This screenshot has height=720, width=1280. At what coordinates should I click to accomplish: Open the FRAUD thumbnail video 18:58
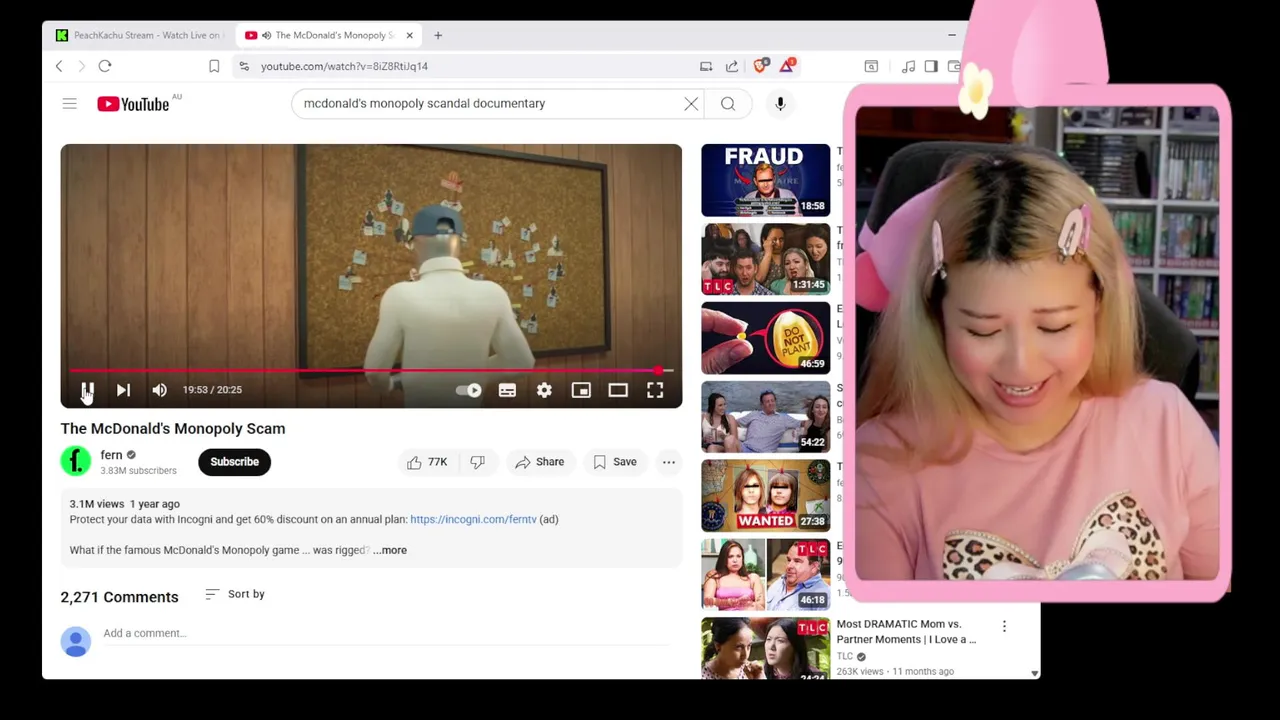[765, 180]
